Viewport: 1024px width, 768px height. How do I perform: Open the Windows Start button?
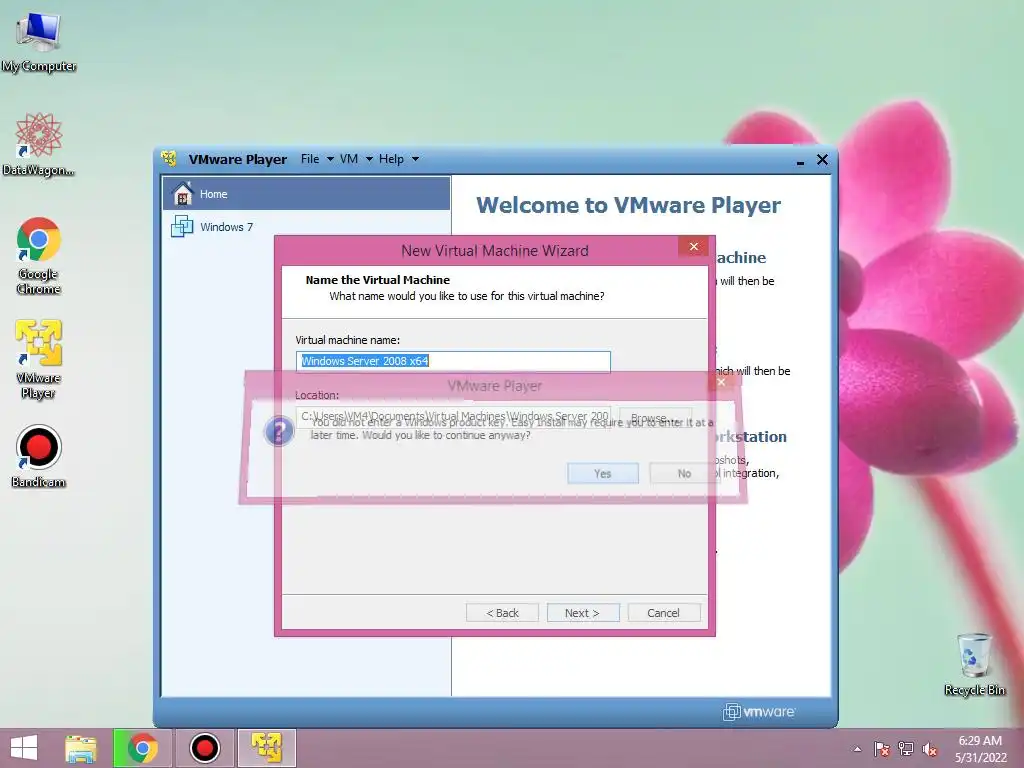24,748
